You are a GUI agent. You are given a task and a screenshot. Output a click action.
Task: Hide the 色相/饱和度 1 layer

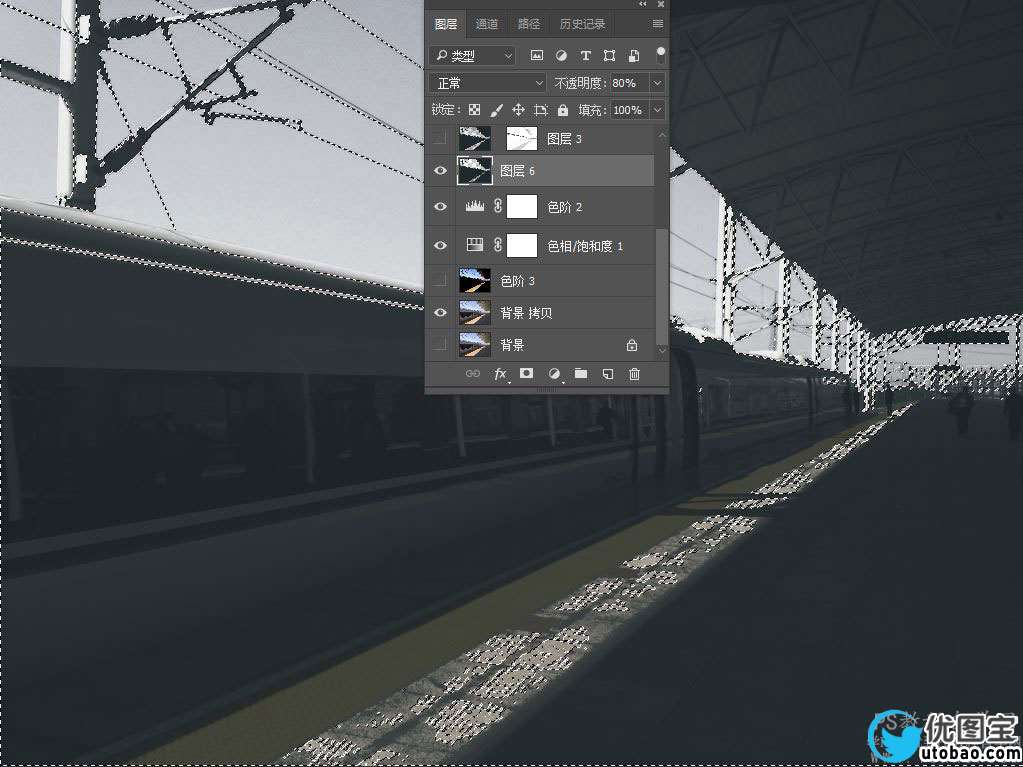point(441,245)
